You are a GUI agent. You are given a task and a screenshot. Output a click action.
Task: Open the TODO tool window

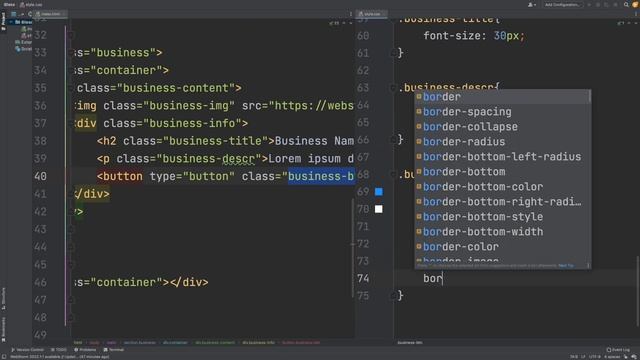coord(59,350)
